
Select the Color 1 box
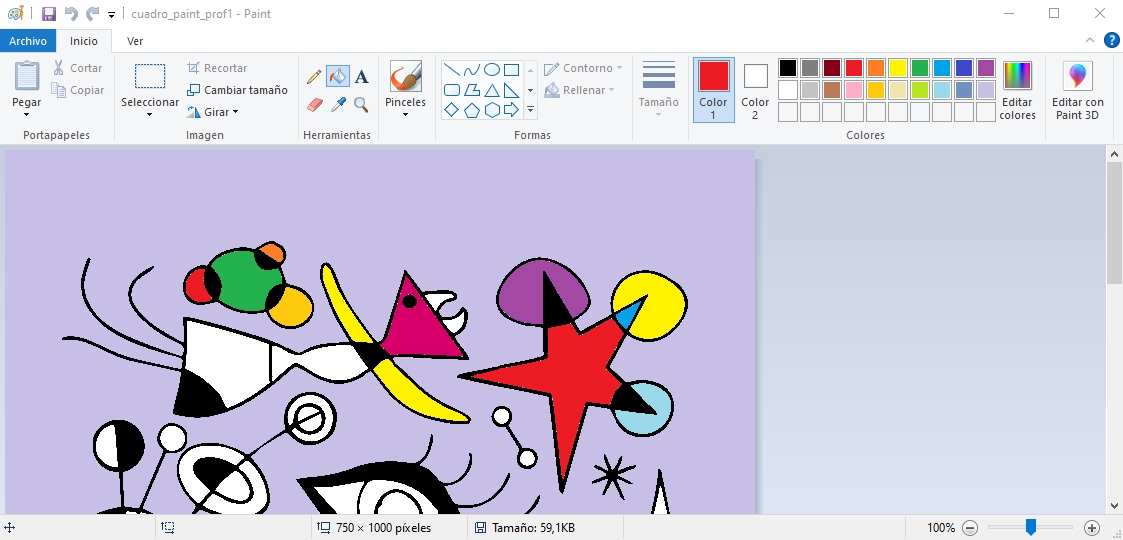click(x=713, y=90)
